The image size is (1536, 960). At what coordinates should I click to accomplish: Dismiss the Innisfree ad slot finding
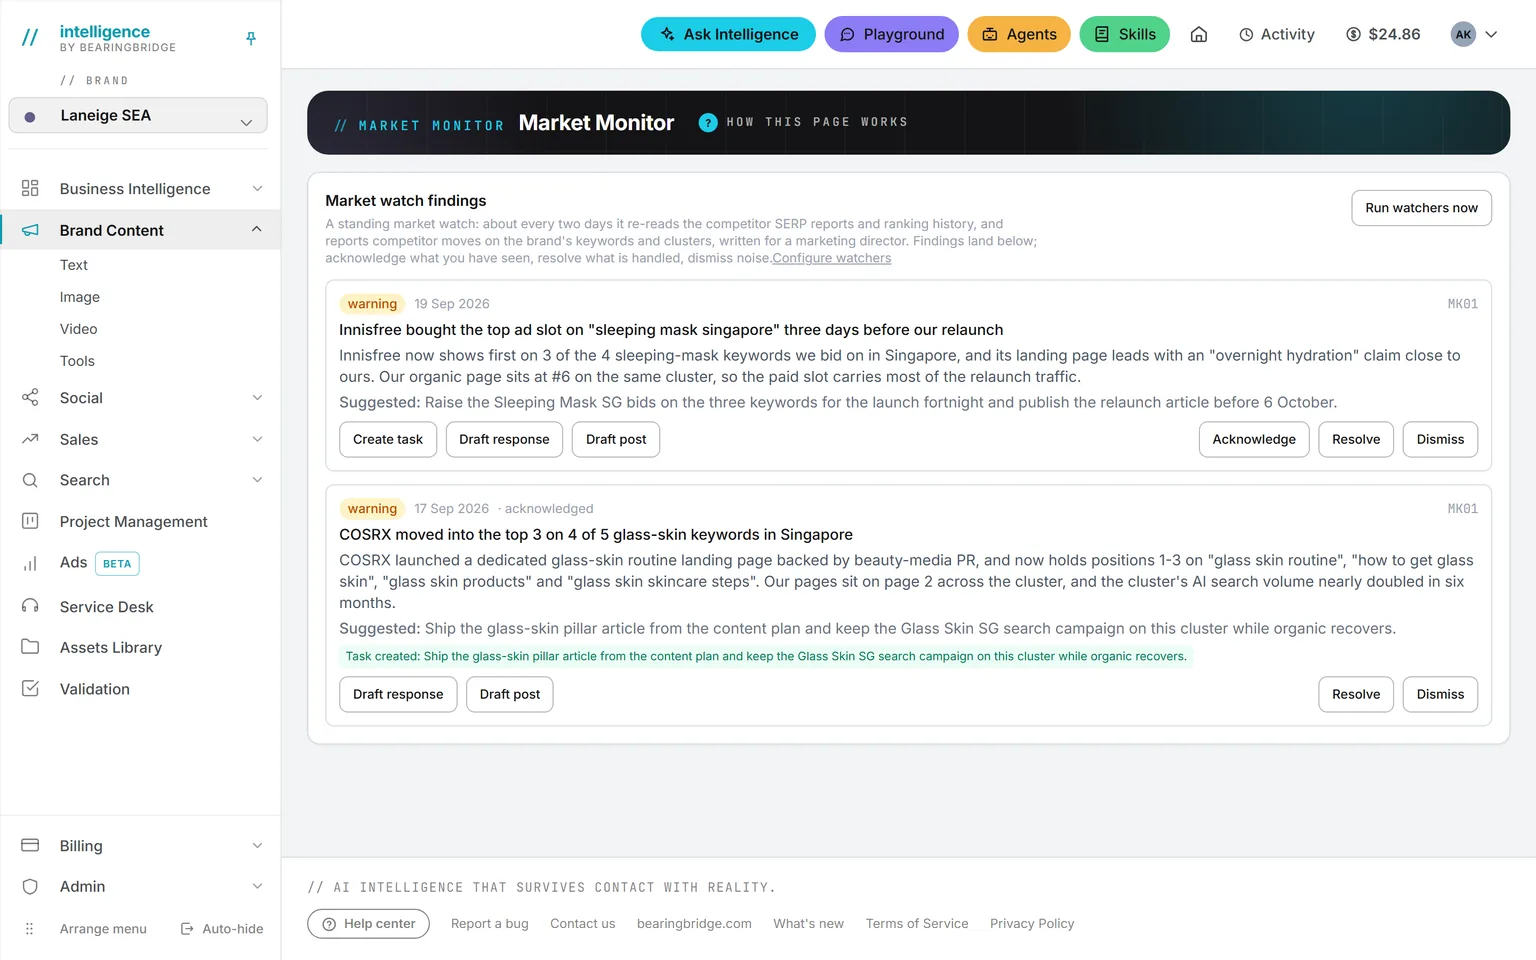coord(1440,439)
